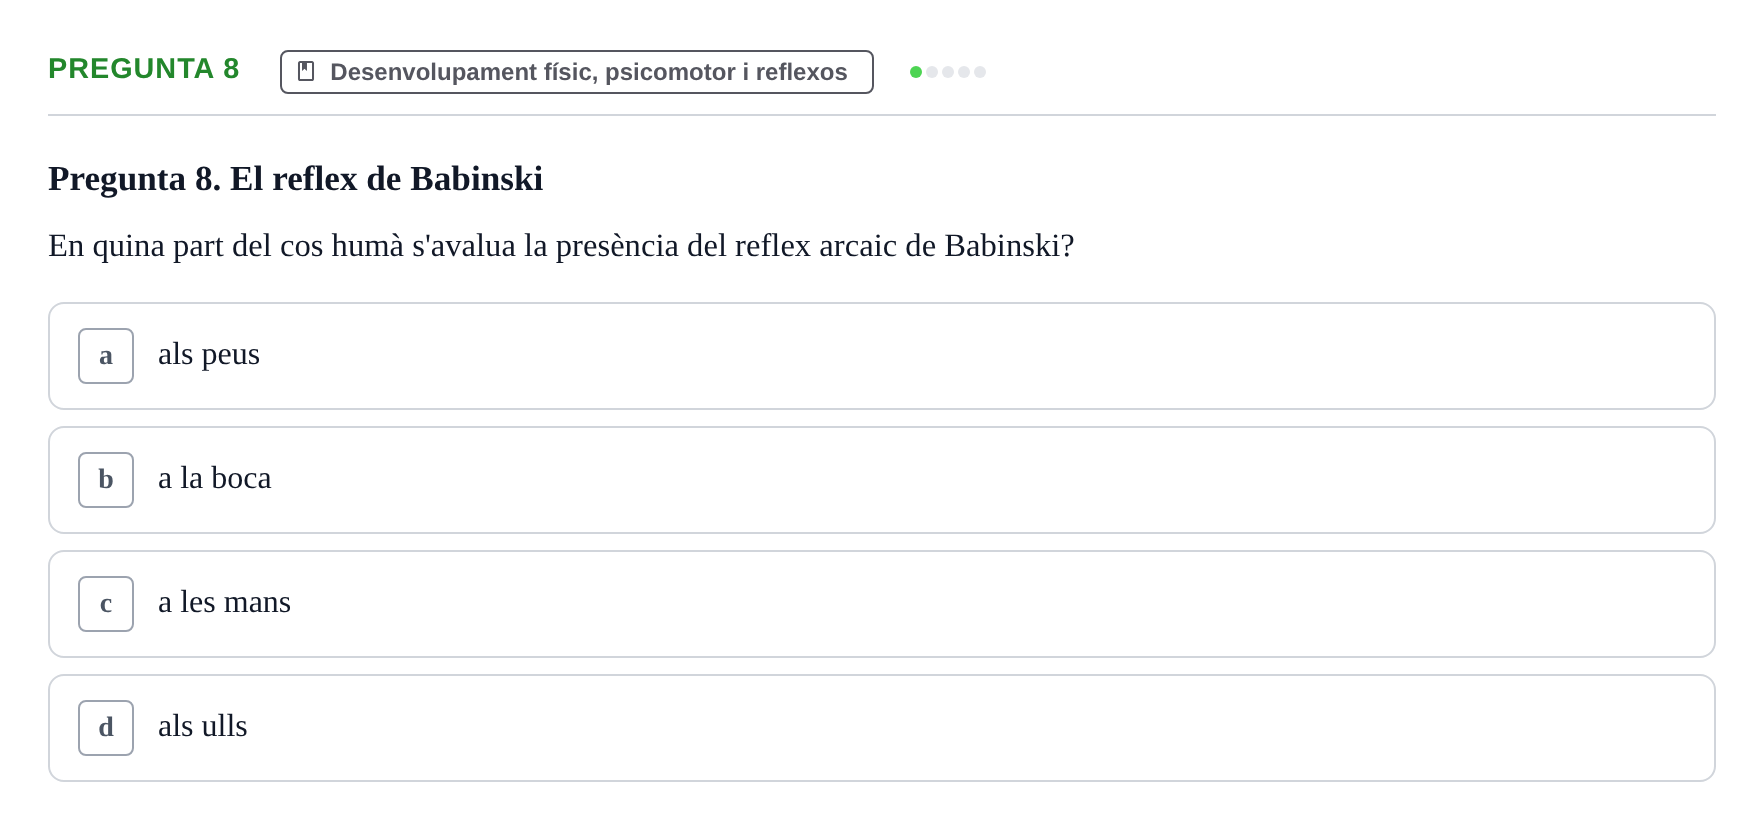This screenshot has height=832, width=1764.
Task: Choose the answer 'a la boca'
Action: [214, 479]
